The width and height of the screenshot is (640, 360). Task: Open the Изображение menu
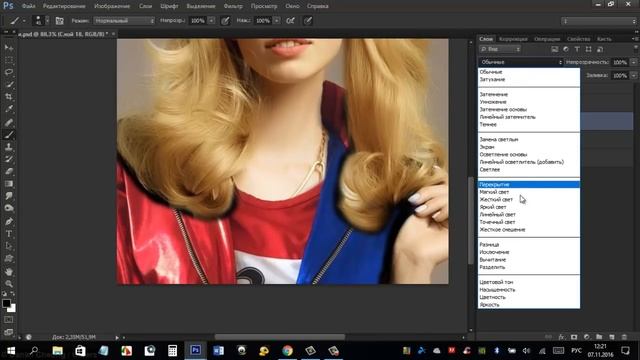pos(112,6)
